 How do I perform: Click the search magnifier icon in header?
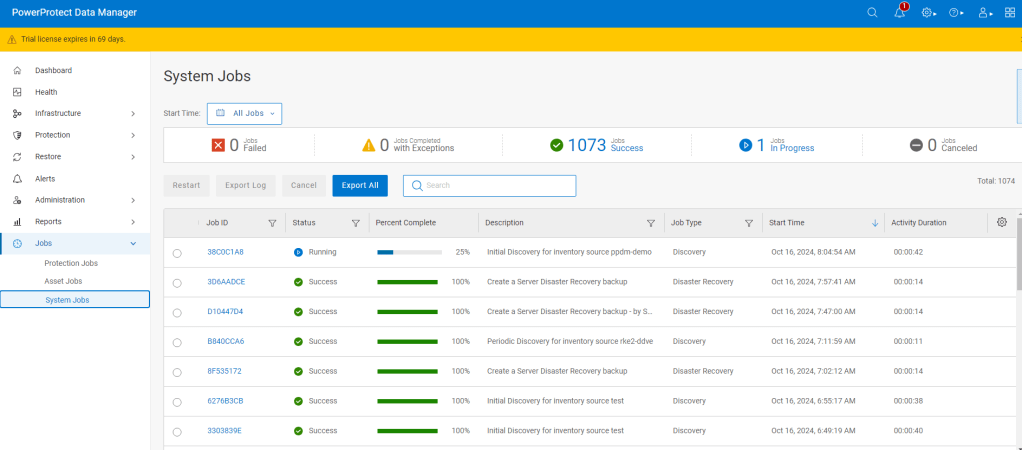click(872, 12)
